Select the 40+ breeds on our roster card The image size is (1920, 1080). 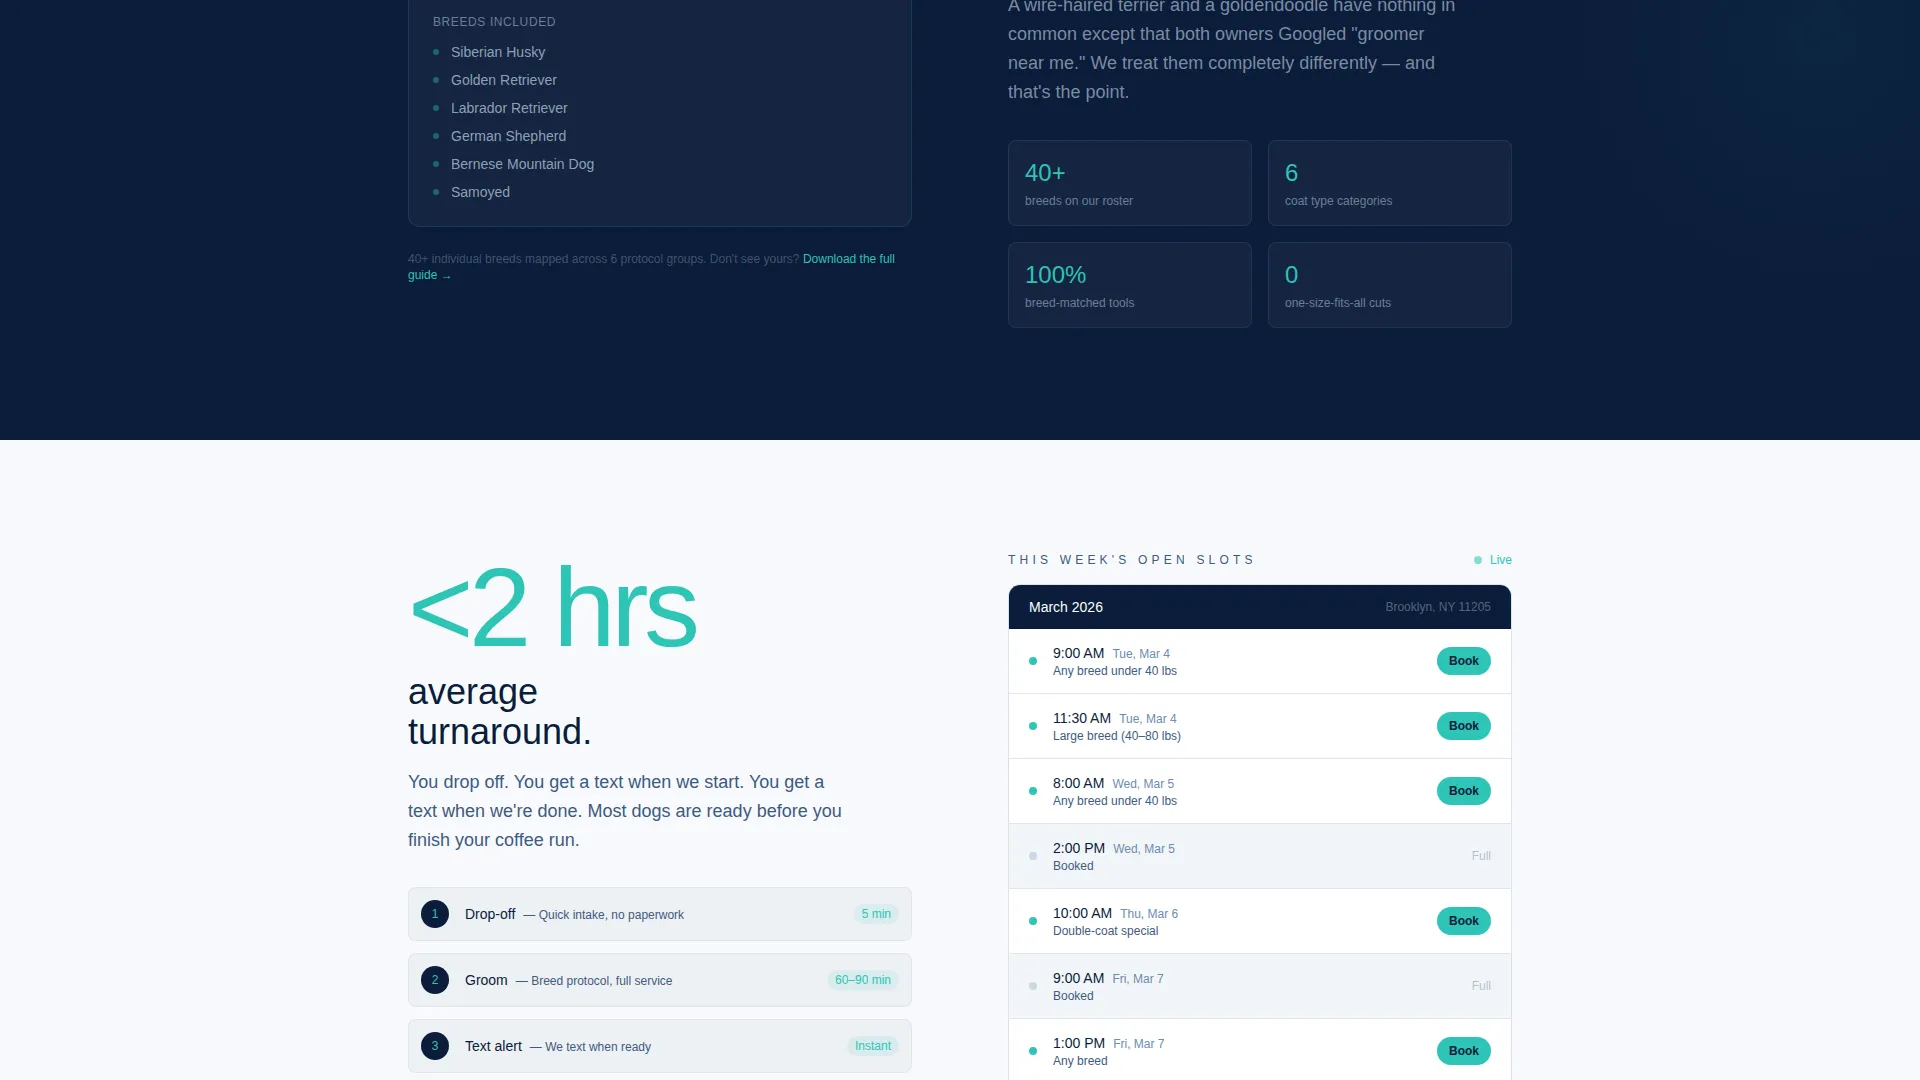(1130, 183)
